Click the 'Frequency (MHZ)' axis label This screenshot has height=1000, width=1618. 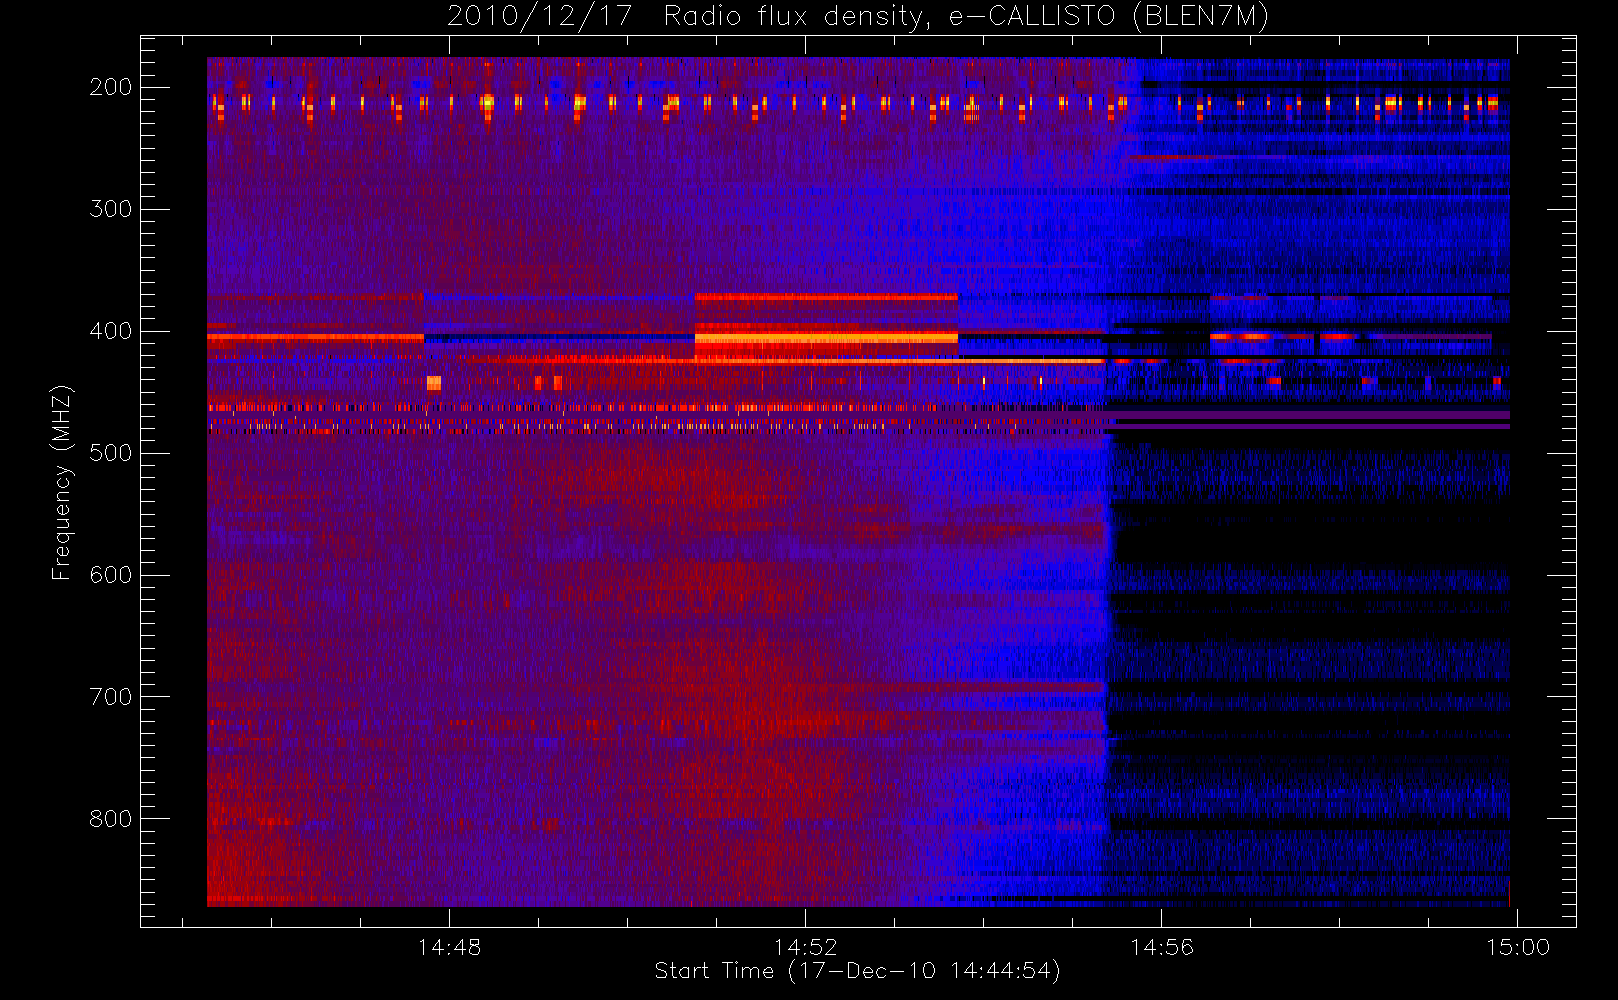pyautogui.click(x=61, y=482)
